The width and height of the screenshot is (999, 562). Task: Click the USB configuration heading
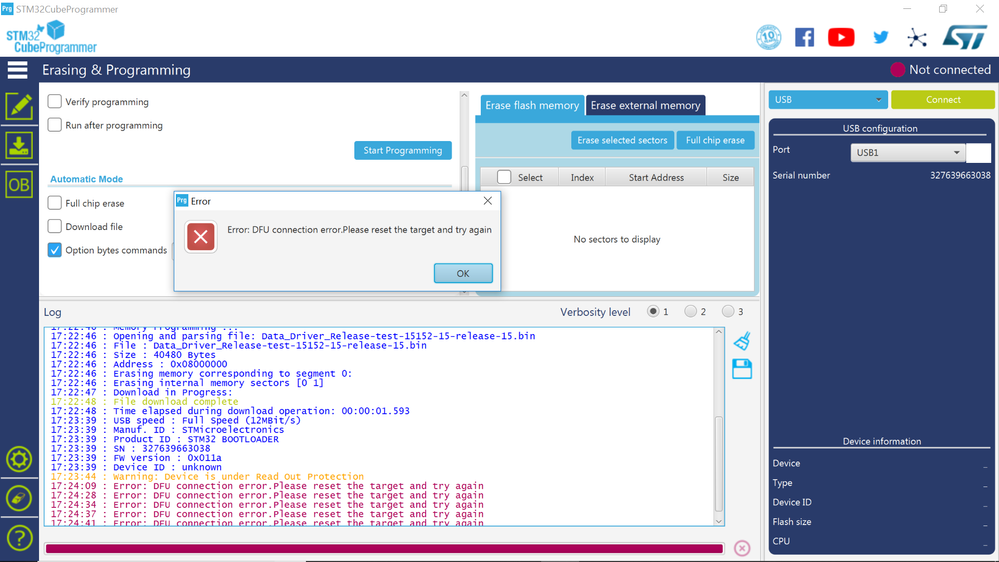pyautogui.click(x=880, y=128)
